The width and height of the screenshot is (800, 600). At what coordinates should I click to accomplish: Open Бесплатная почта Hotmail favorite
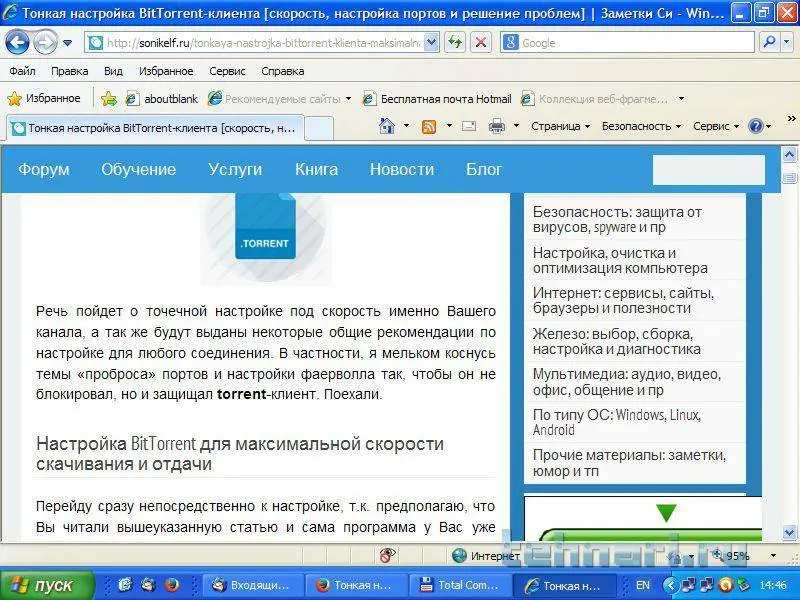tap(437, 99)
